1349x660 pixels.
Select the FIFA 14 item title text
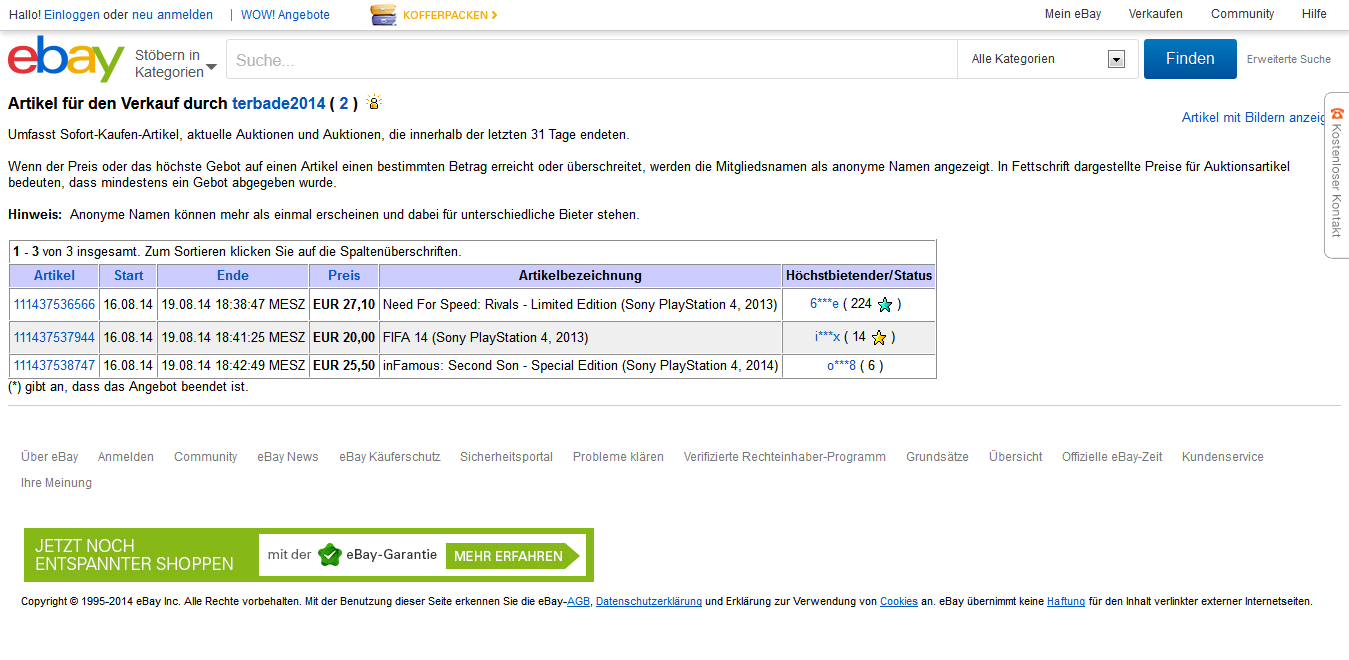[x=486, y=338]
